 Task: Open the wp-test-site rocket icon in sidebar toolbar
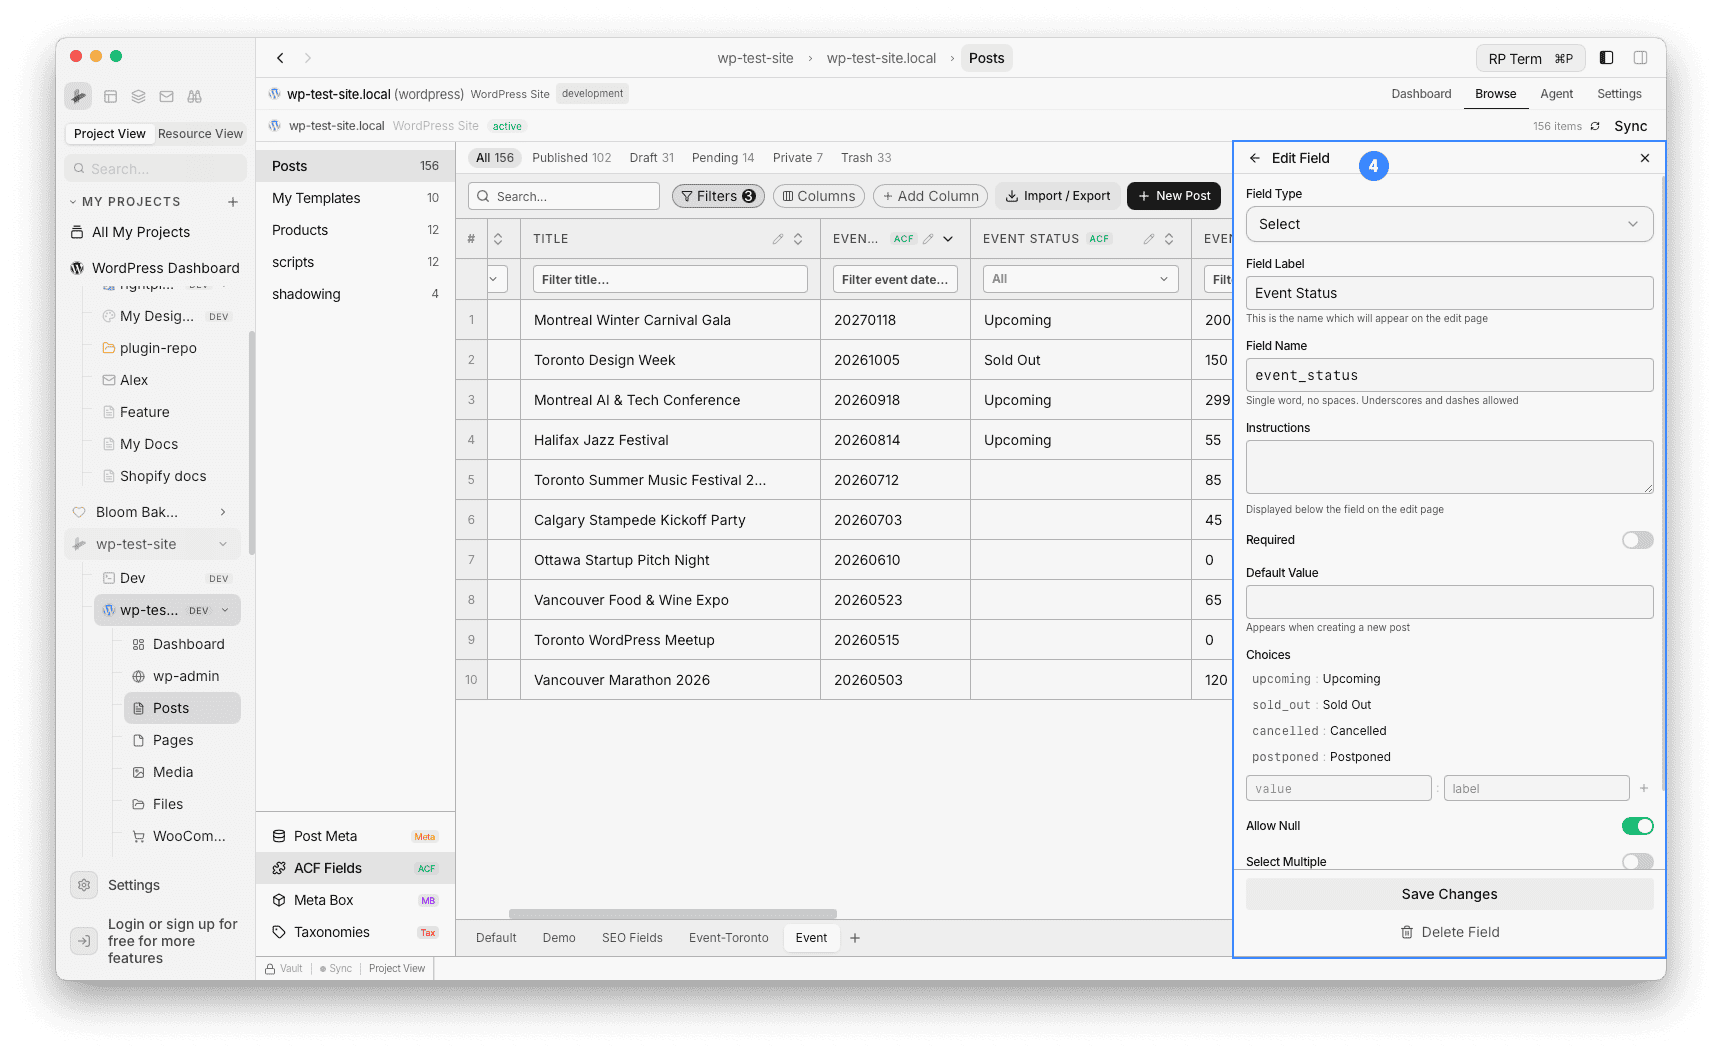(78, 96)
